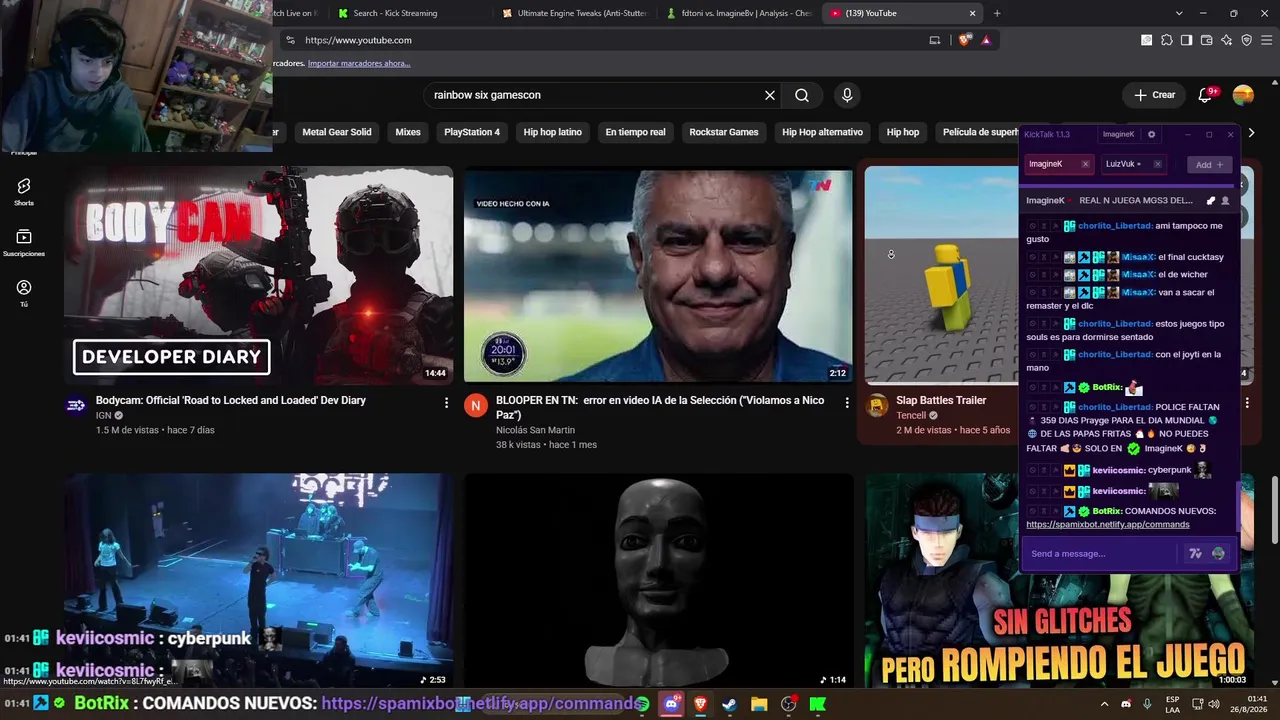Click Importar marcadores ahora link
1280x720 pixels.
point(359,63)
